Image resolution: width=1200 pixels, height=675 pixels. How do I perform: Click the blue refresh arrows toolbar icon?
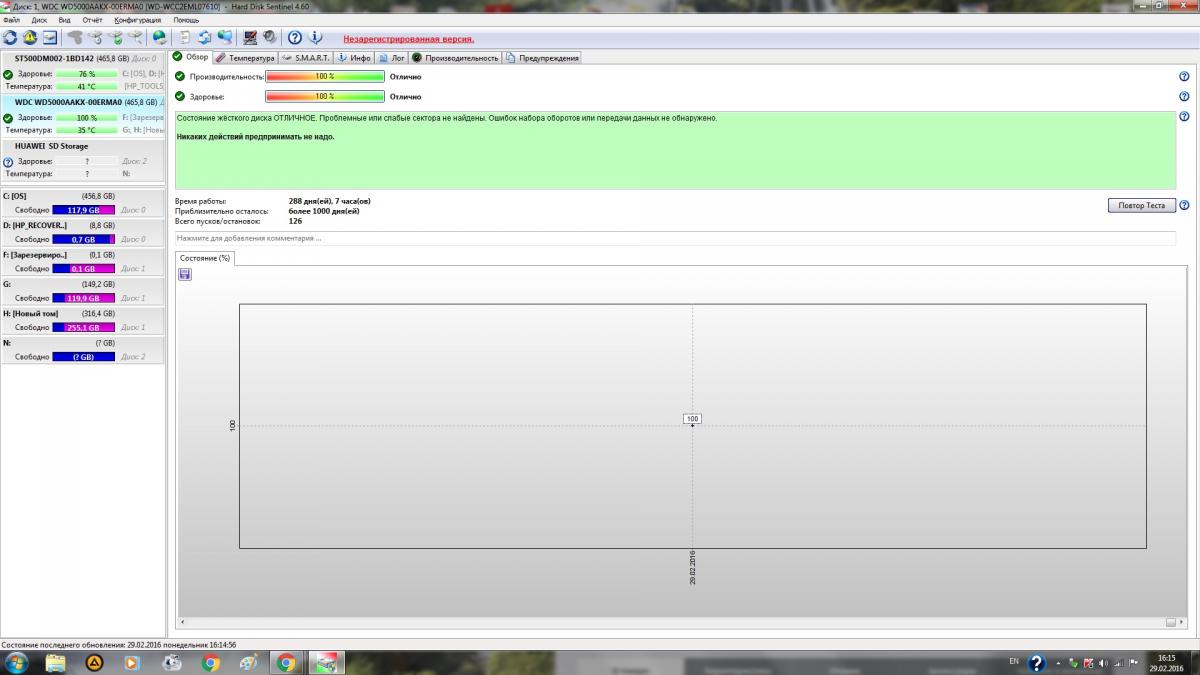pyautogui.click(x=10, y=38)
